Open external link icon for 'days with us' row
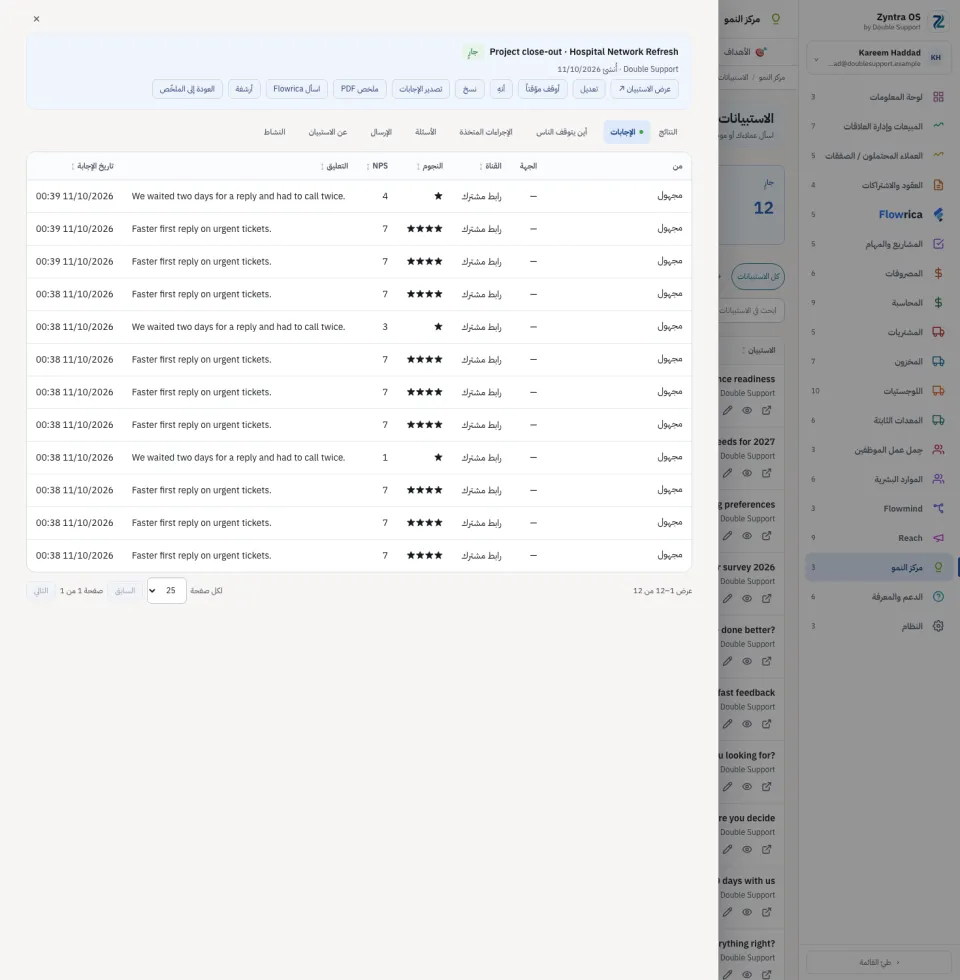Screen dimensions: 960x980 [766, 912]
